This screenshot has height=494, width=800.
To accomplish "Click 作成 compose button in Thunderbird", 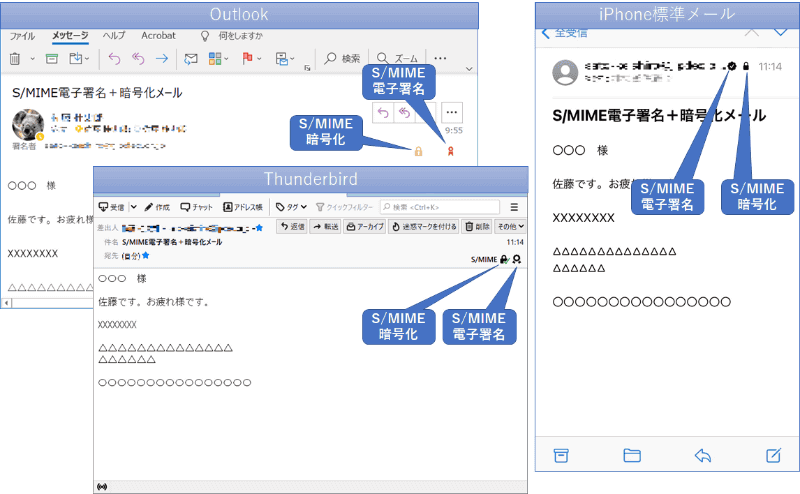I will [x=157, y=207].
